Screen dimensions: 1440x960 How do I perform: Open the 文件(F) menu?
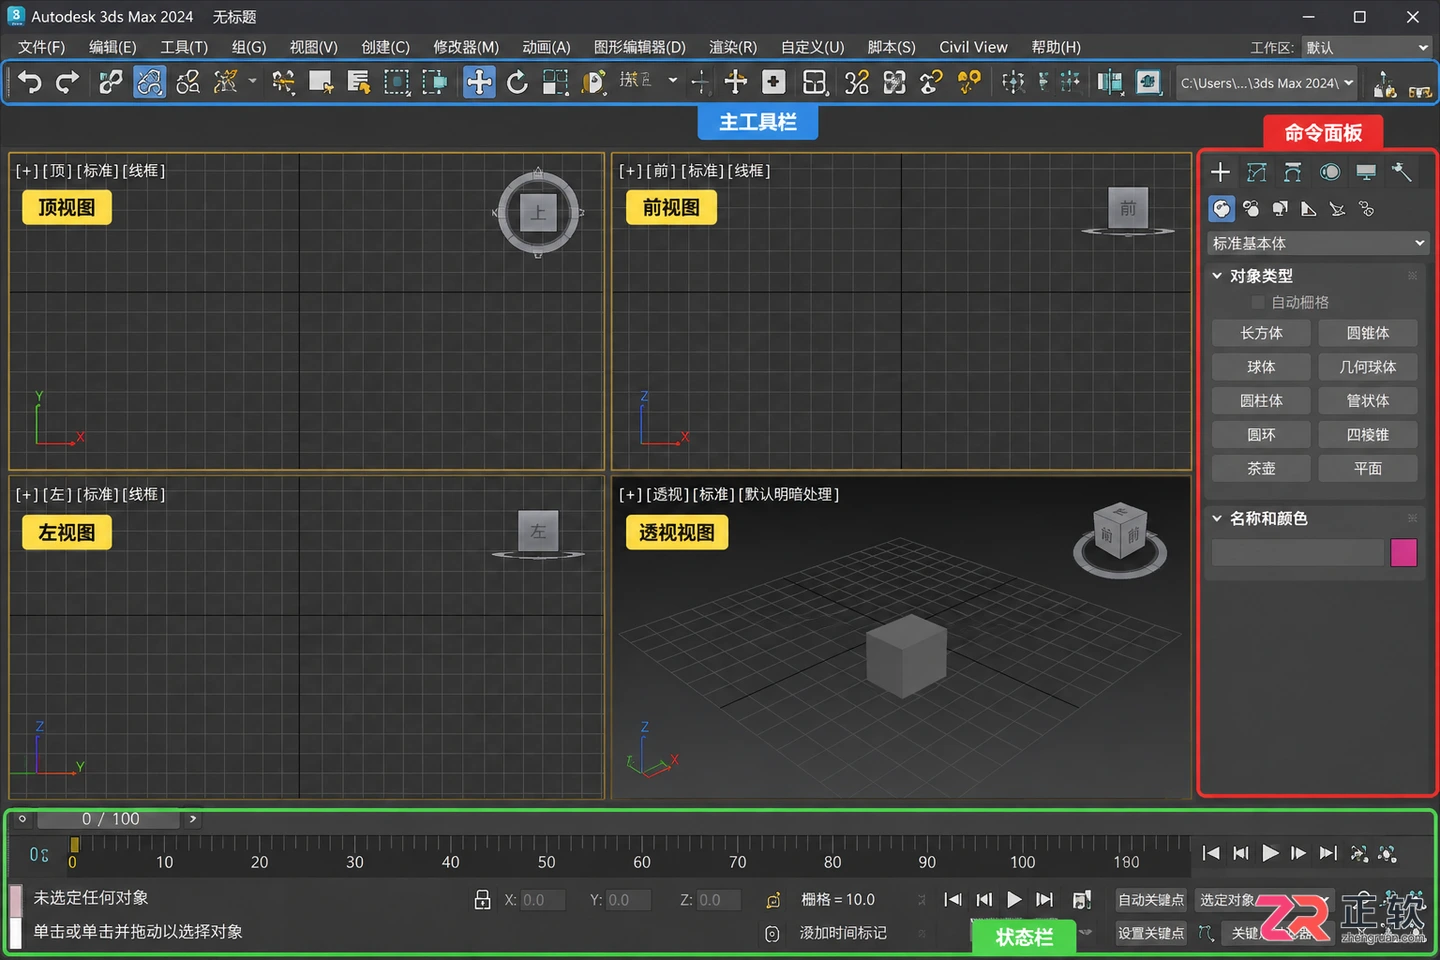point(41,47)
